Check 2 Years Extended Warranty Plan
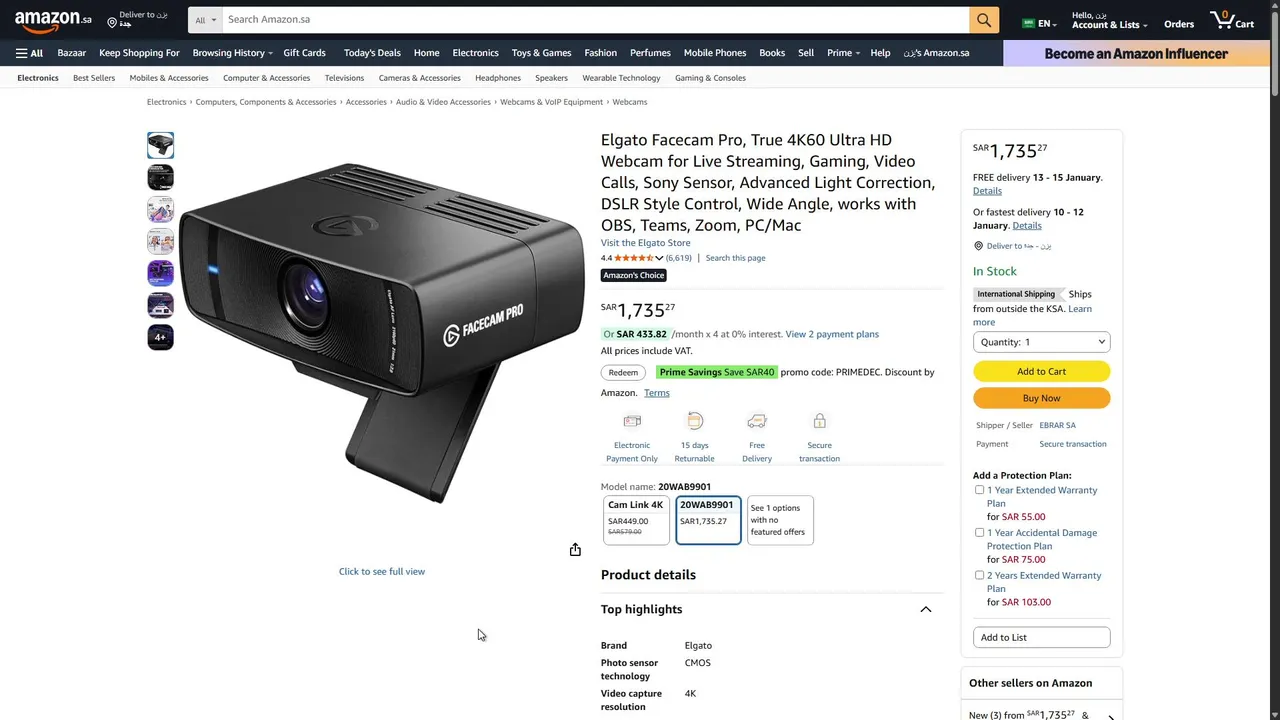Viewport: 1280px width, 720px height. pos(979,576)
